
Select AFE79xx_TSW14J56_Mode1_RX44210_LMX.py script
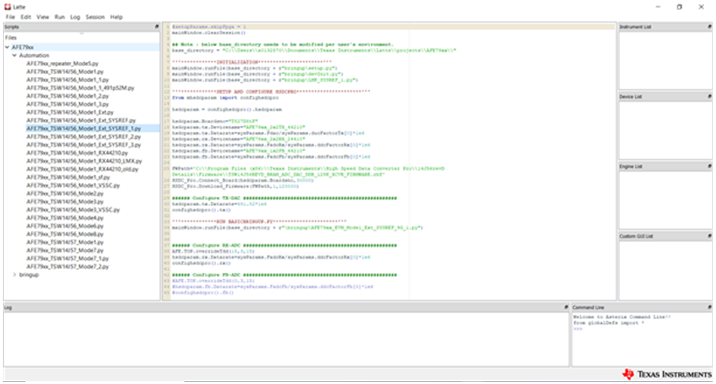84,161
